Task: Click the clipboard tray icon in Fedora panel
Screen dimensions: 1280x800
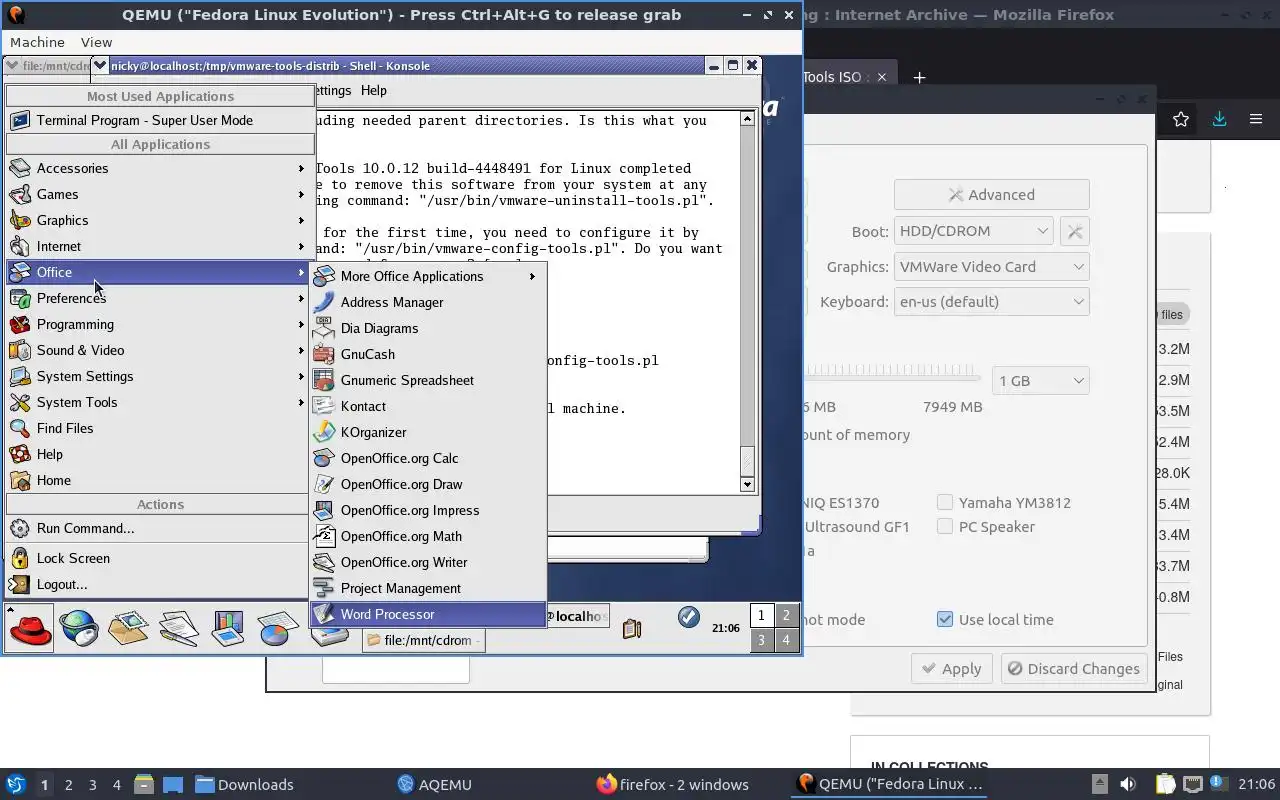Action: 631,628
